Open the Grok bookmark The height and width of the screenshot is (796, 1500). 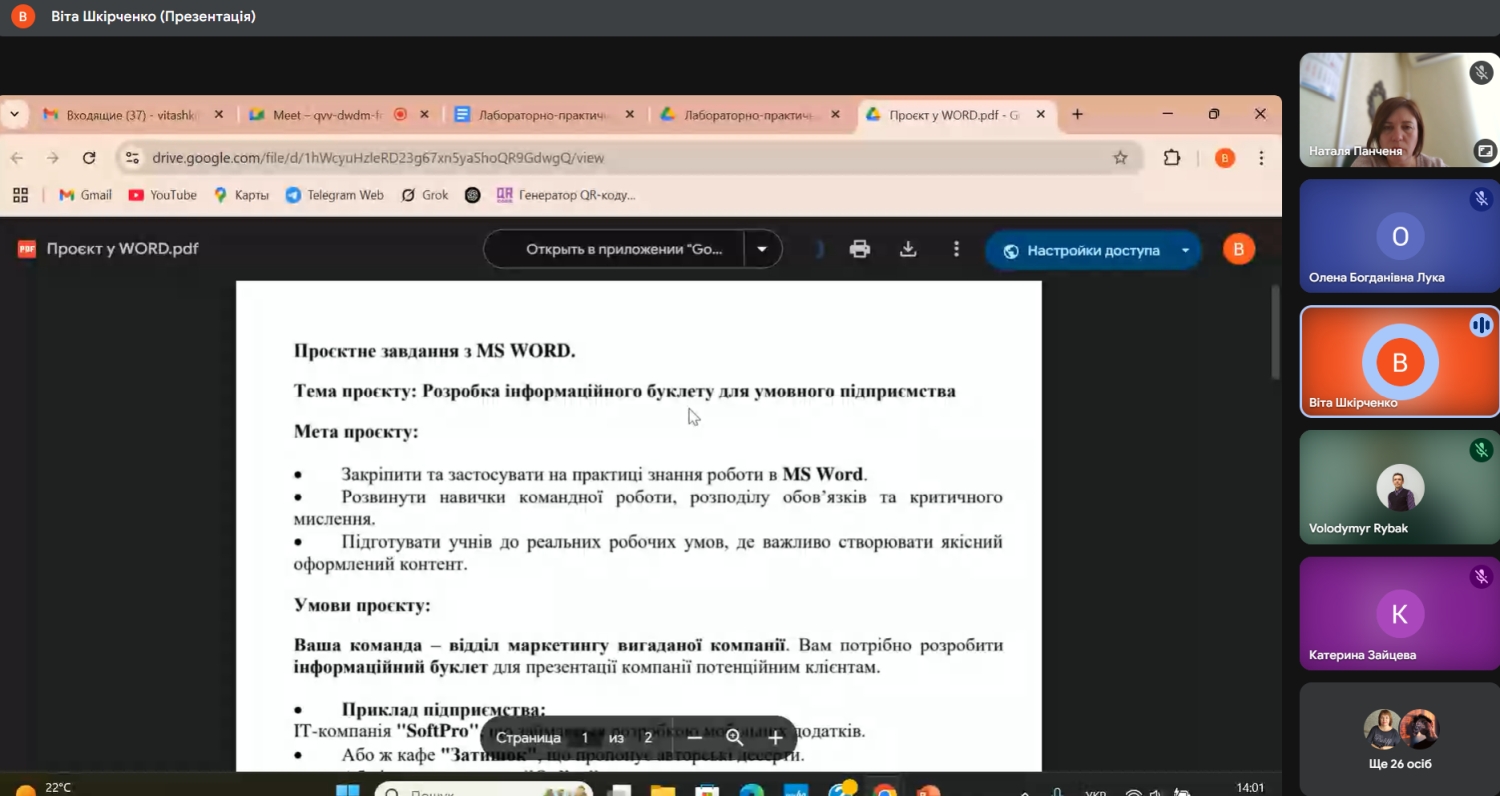(x=425, y=195)
